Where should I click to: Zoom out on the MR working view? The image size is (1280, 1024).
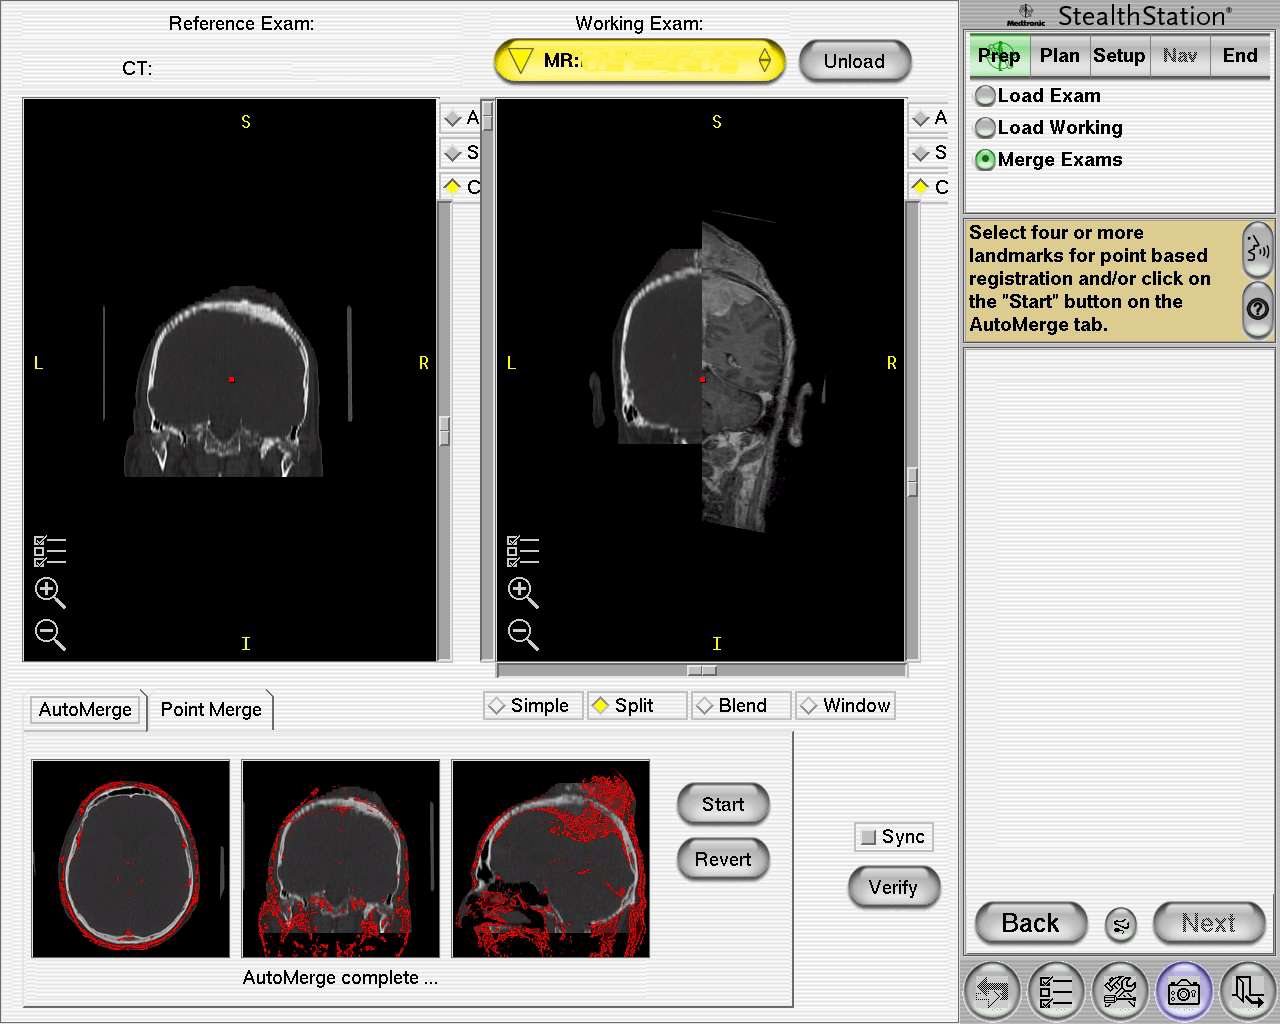[x=522, y=633]
